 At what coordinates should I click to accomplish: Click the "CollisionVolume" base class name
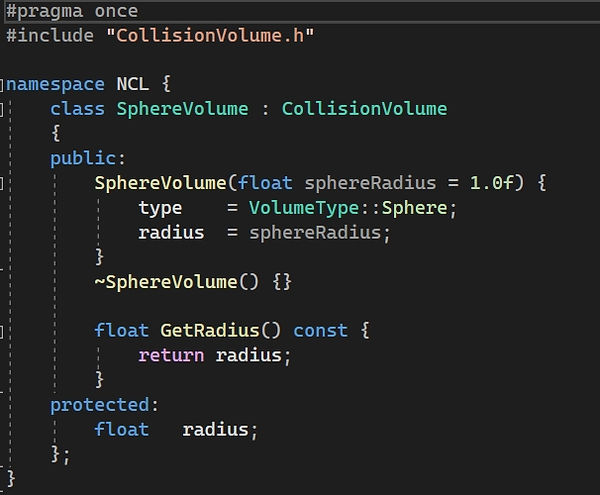(x=364, y=109)
